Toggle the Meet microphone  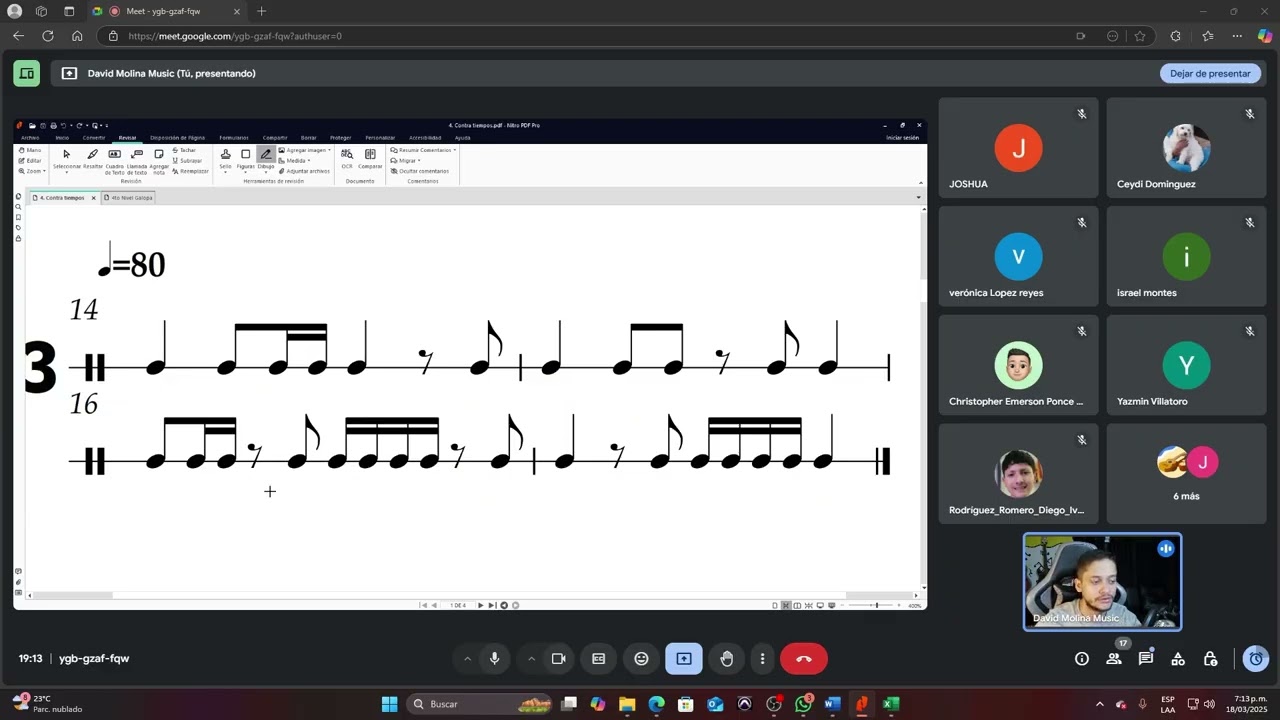coord(494,659)
